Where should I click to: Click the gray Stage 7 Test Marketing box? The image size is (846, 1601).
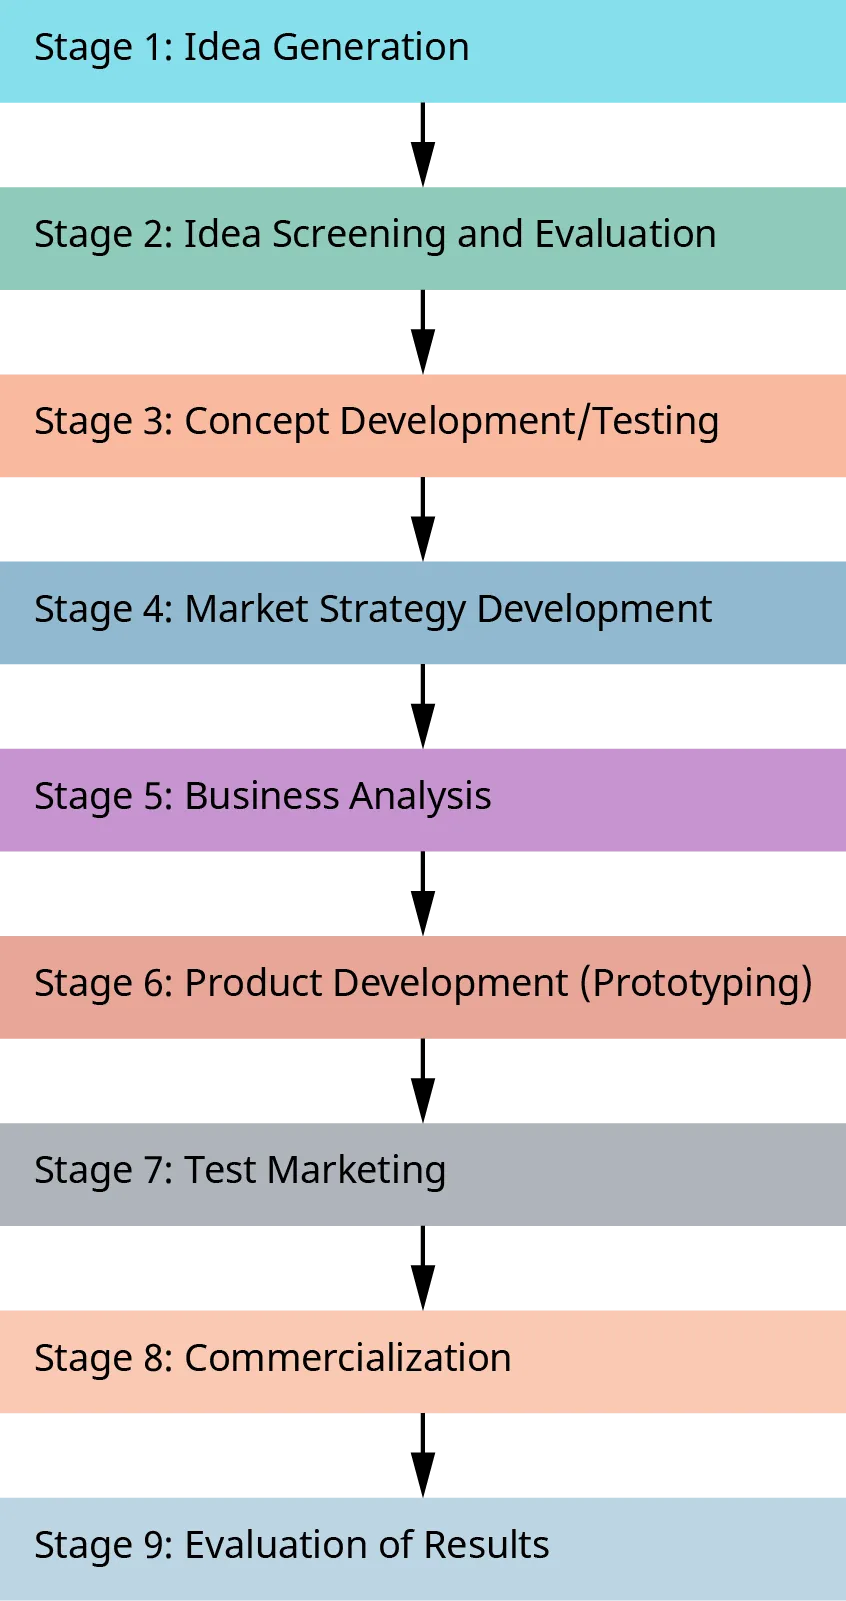[423, 1174]
